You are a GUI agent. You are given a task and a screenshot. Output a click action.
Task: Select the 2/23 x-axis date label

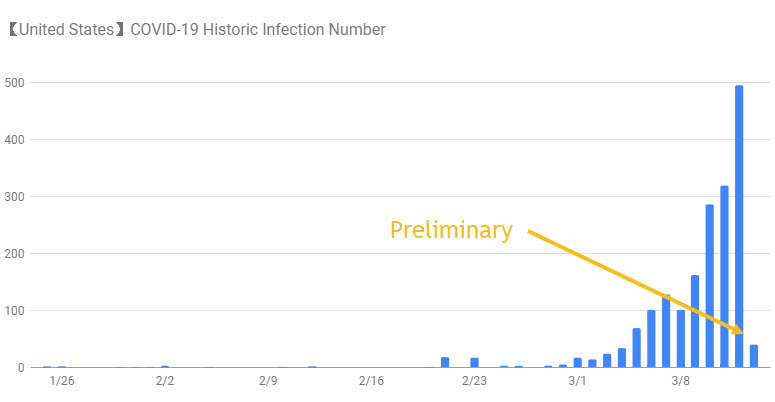pyautogui.click(x=474, y=381)
